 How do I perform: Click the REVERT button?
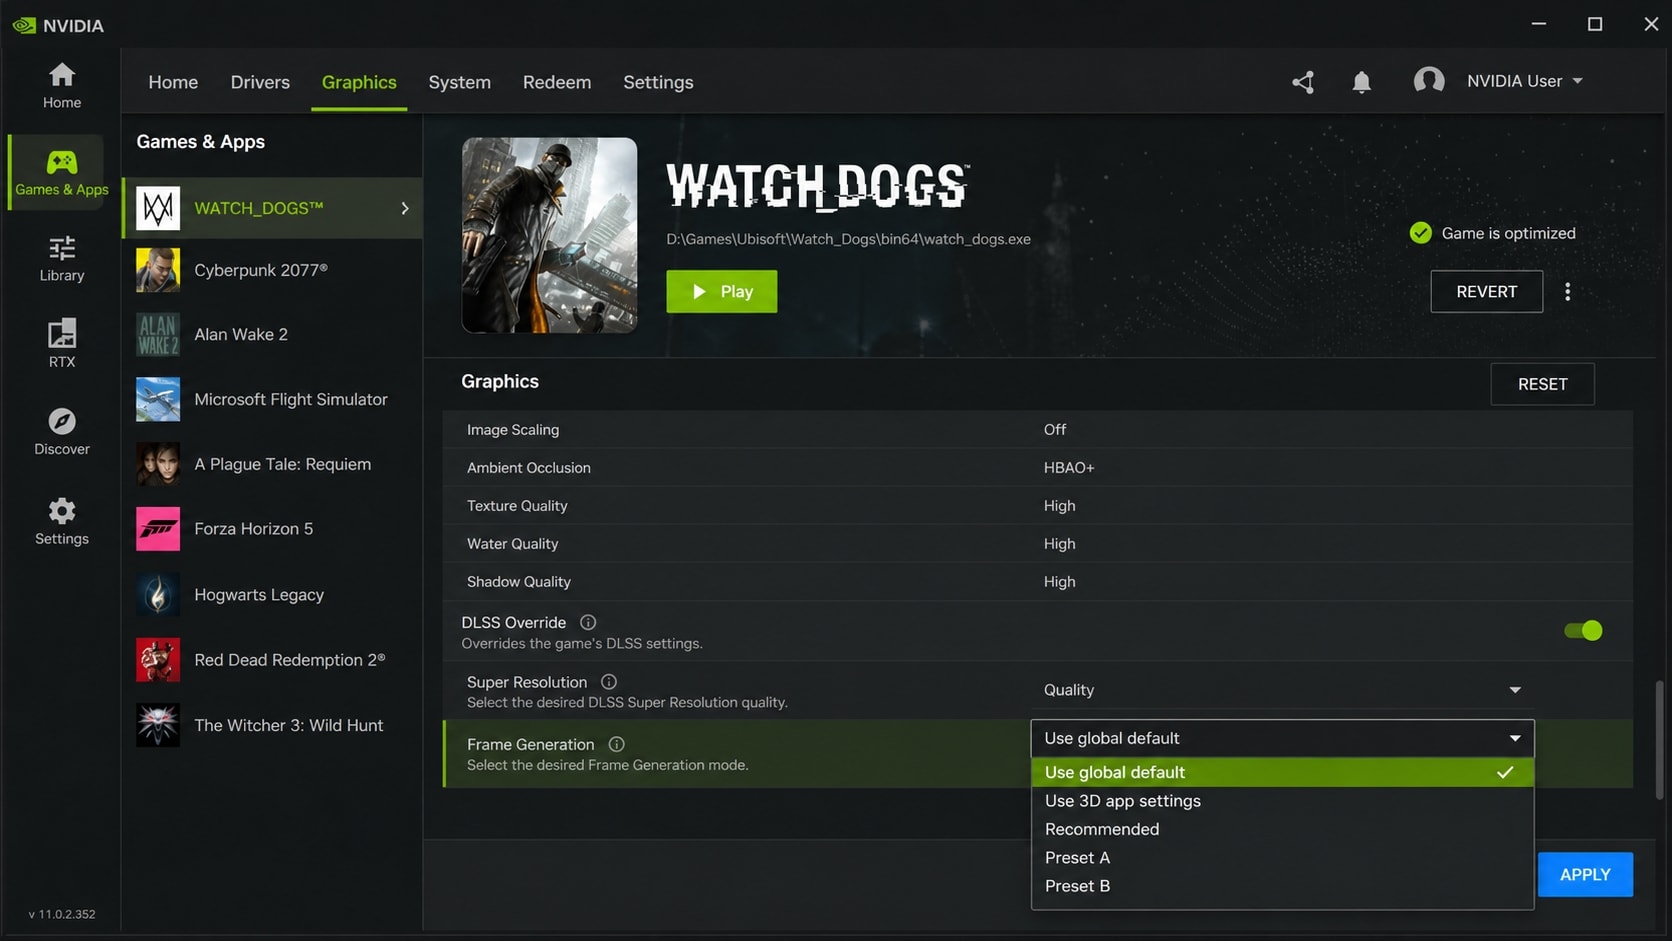1486,291
